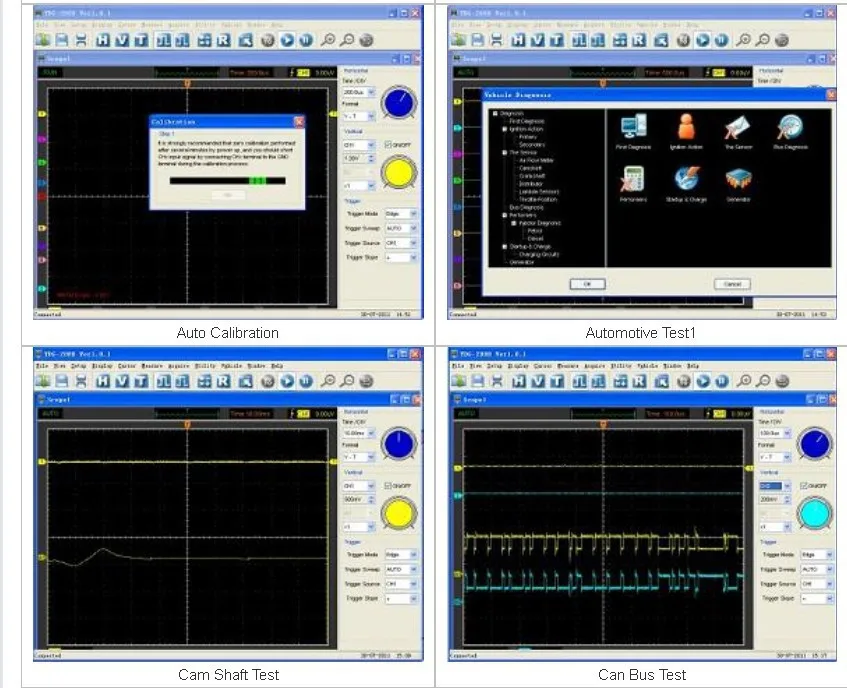This screenshot has height=688, width=847.
Task: Click first magnifier zoom icon in Cam Shaft Test window
Action: point(328,381)
